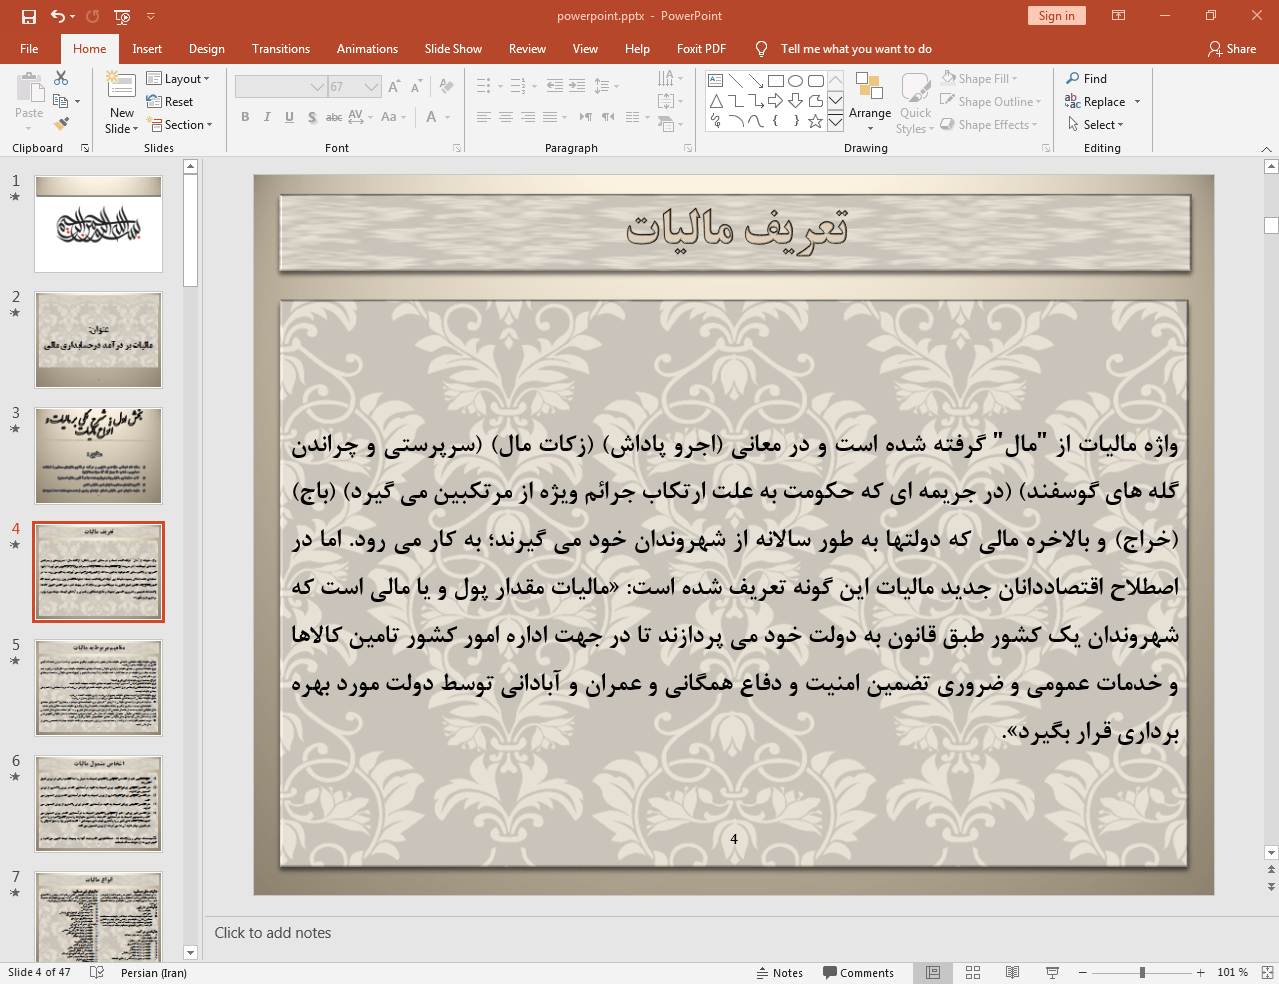Open the Transitions tab
Viewport: 1279px width, 984px height.
280,49
